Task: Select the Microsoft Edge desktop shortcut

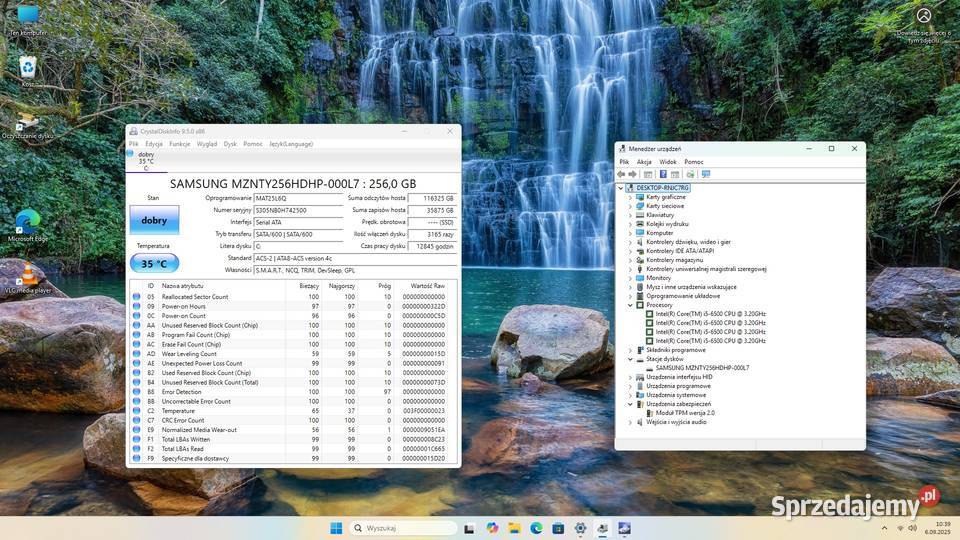Action: tap(28, 225)
